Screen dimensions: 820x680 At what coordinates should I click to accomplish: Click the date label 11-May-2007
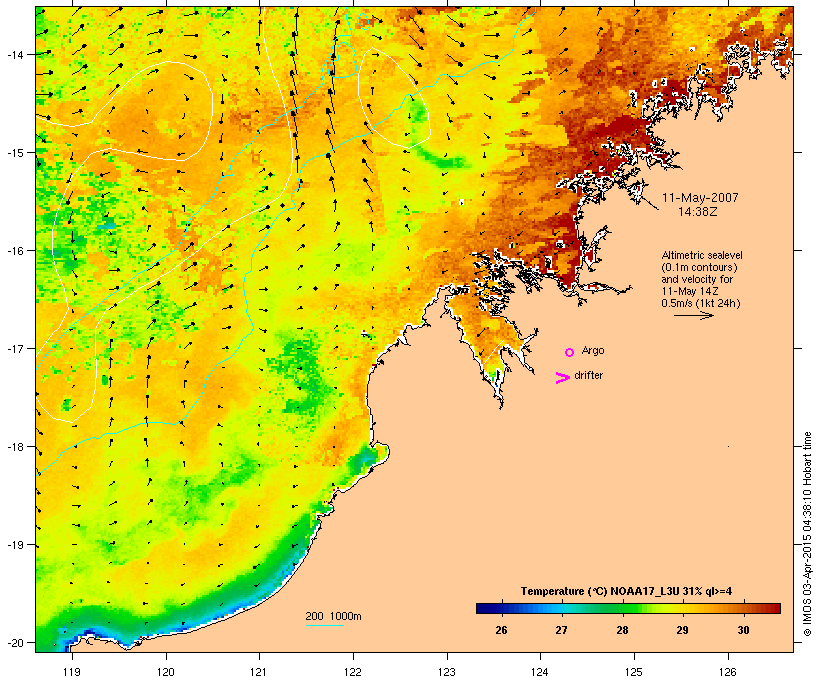[700, 198]
